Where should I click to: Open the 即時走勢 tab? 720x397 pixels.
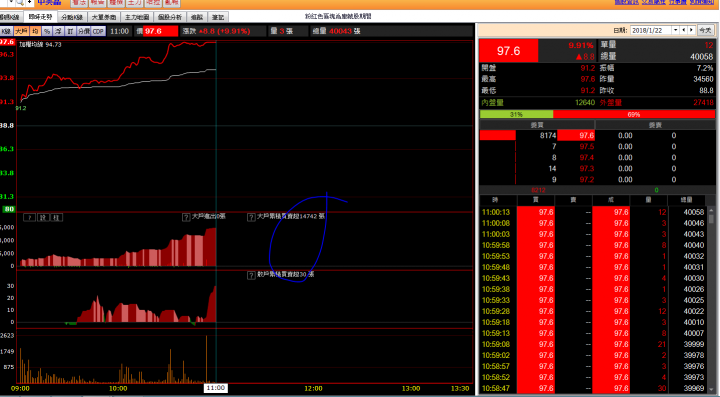[x=40, y=17]
